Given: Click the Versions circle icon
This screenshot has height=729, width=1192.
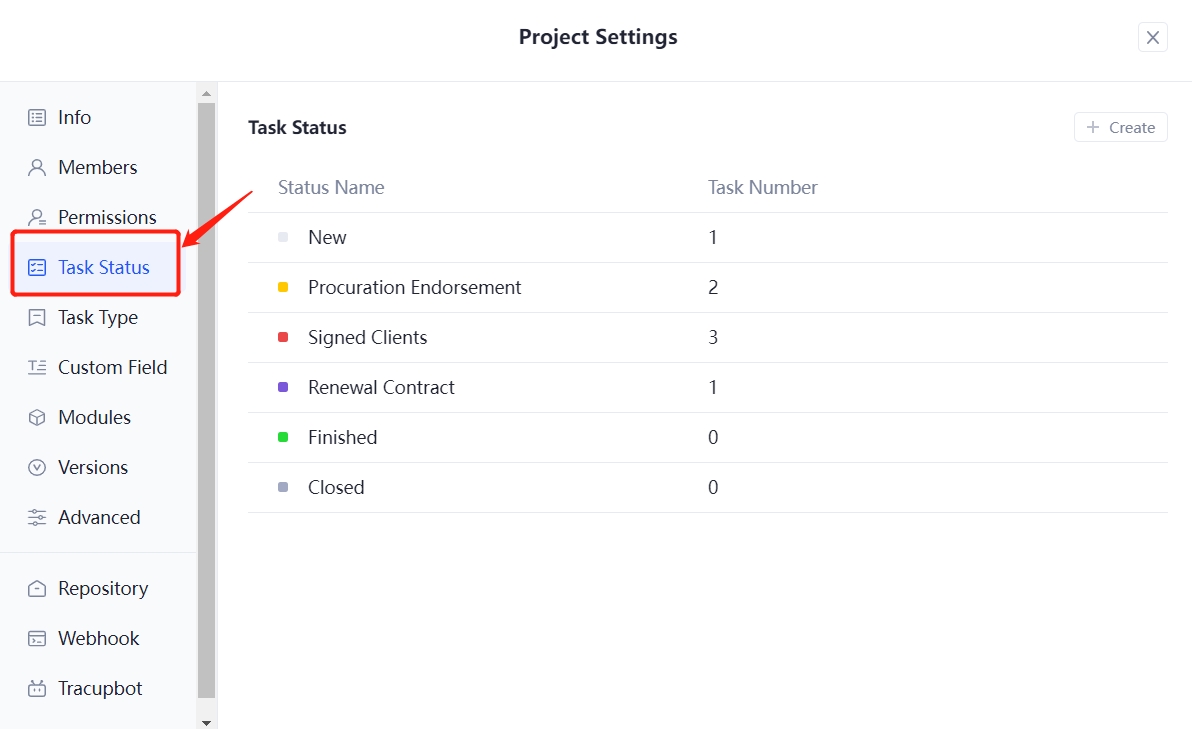Looking at the screenshot, I should [x=37, y=467].
